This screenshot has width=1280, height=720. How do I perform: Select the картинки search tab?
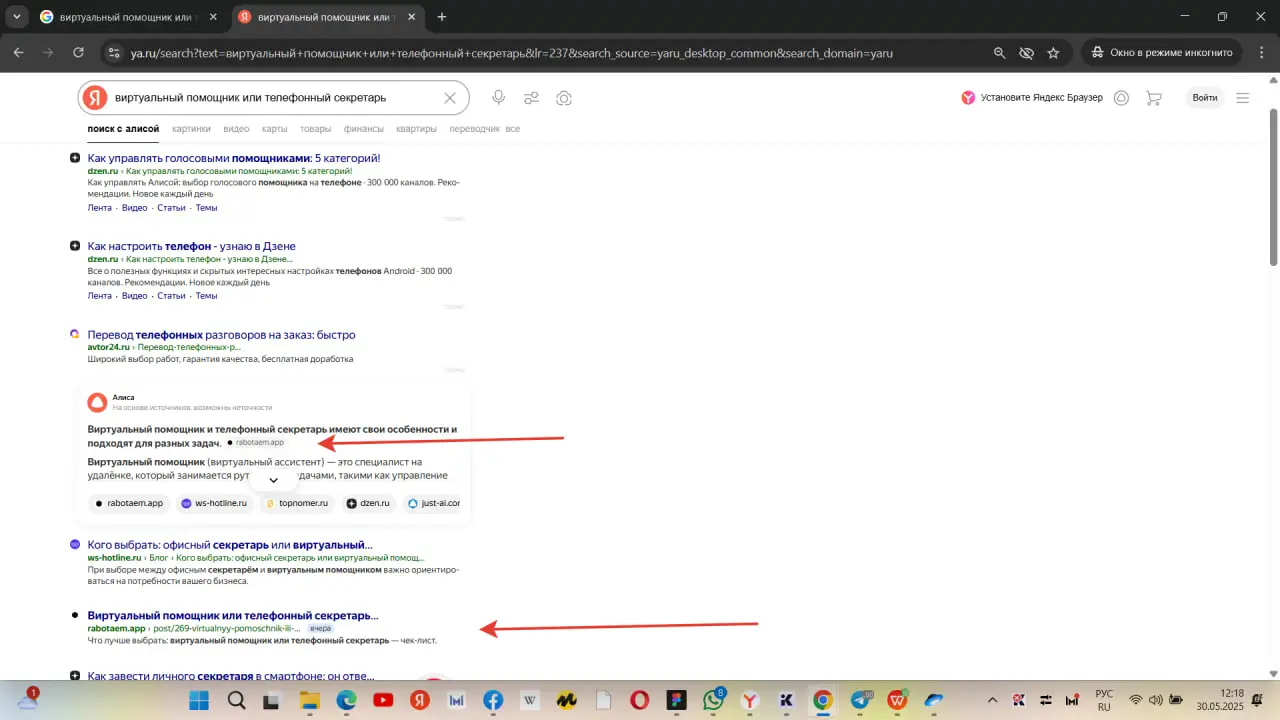[191, 129]
